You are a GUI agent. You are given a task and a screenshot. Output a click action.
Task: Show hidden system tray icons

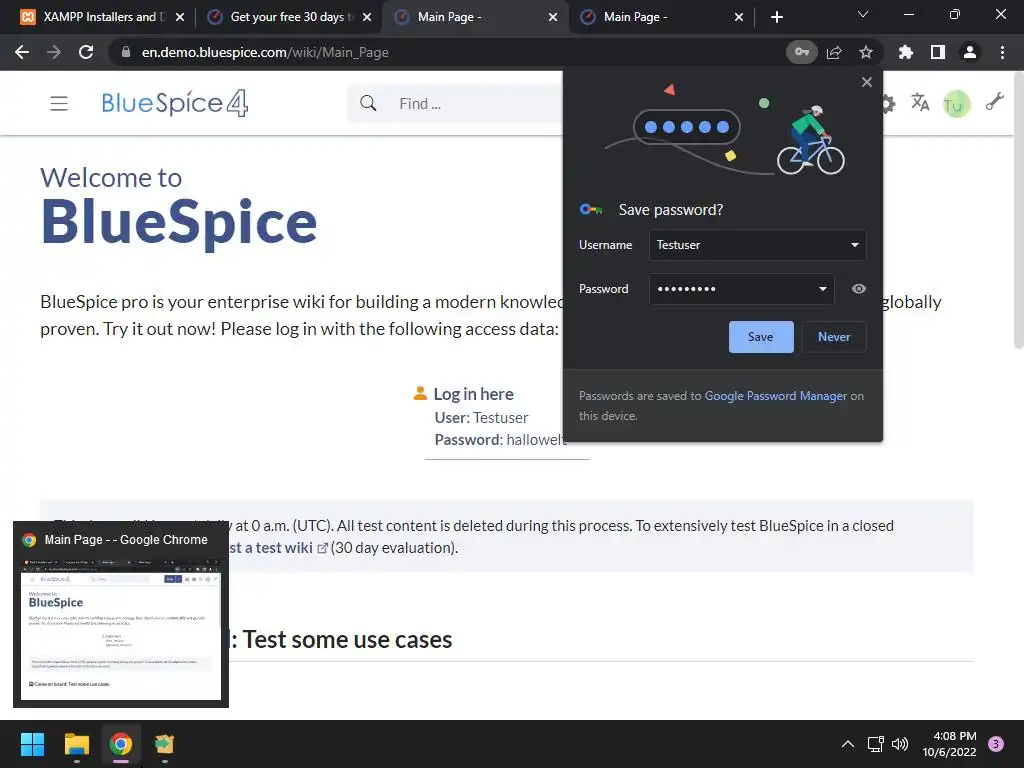(848, 744)
